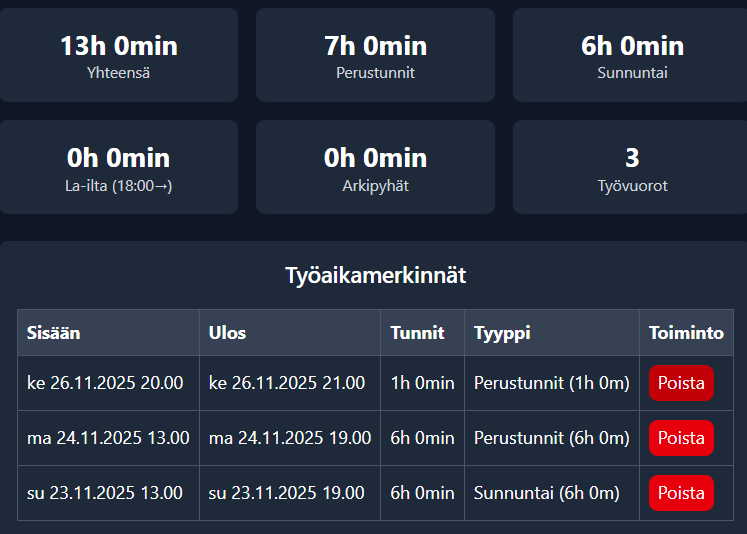747x534 pixels.
Task: Click the Toiminto column header
Action: [686, 333]
